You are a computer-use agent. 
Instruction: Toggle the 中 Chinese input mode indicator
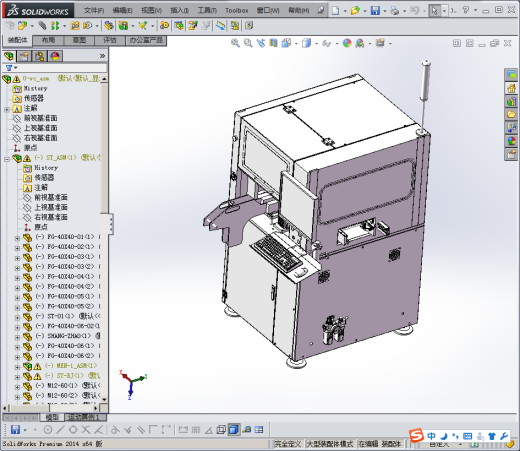click(431, 436)
